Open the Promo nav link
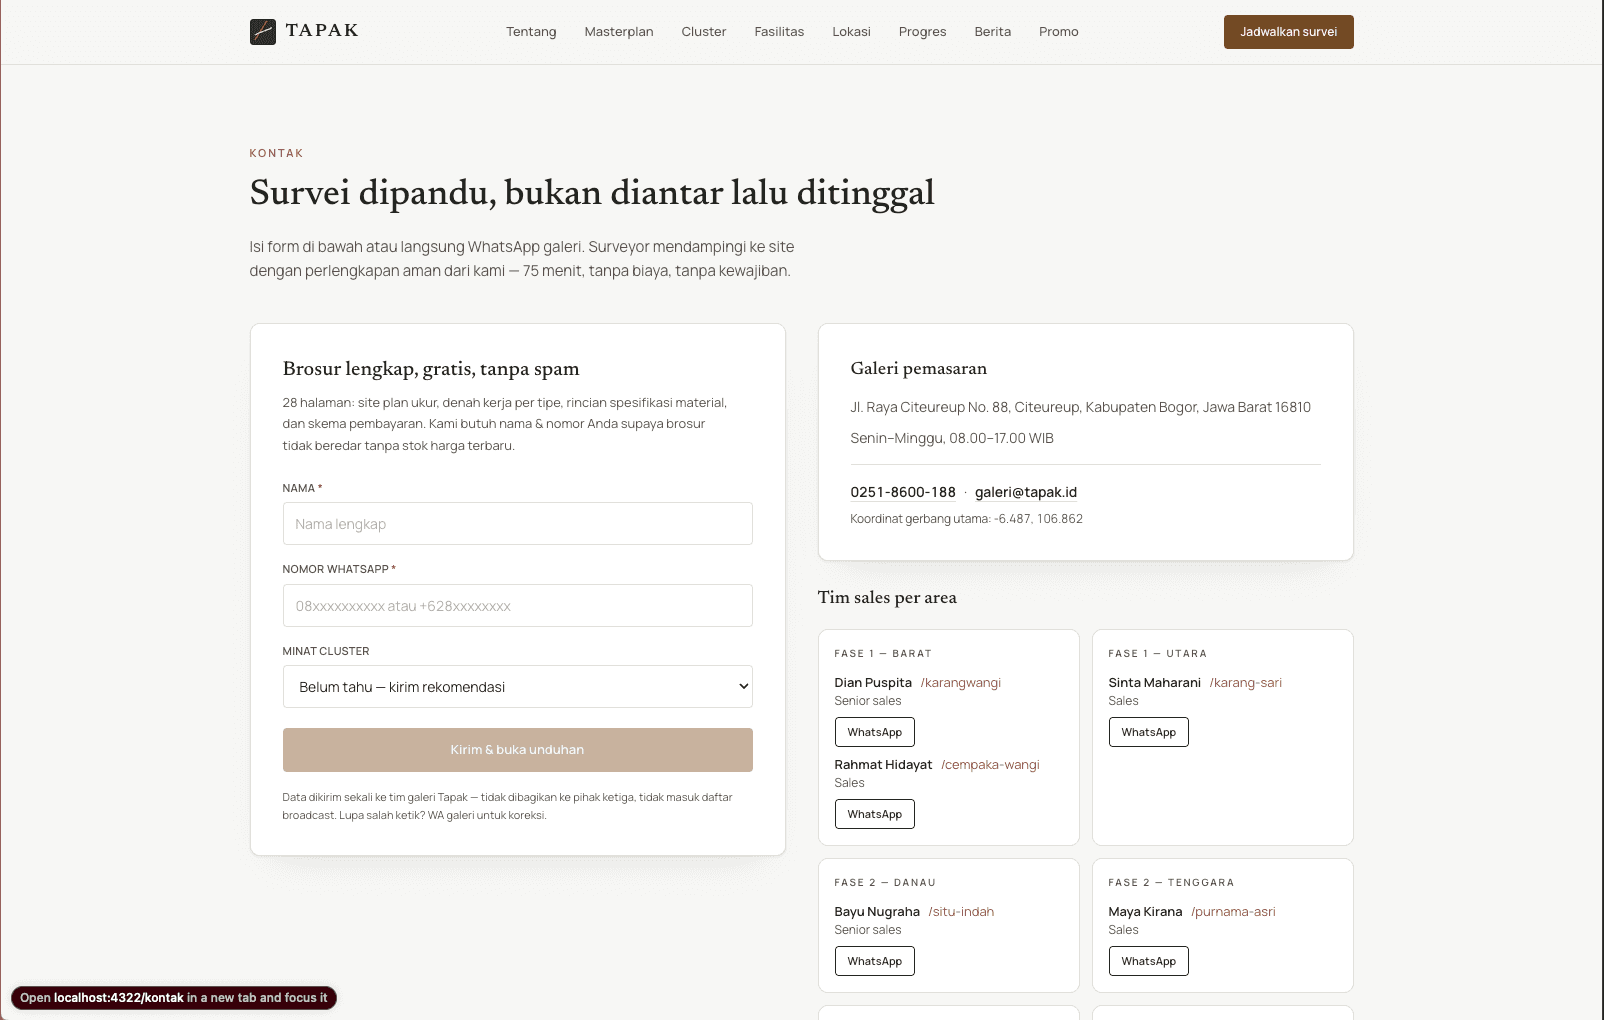Screen dimensions: 1604x1020 pyautogui.click(x=1059, y=32)
